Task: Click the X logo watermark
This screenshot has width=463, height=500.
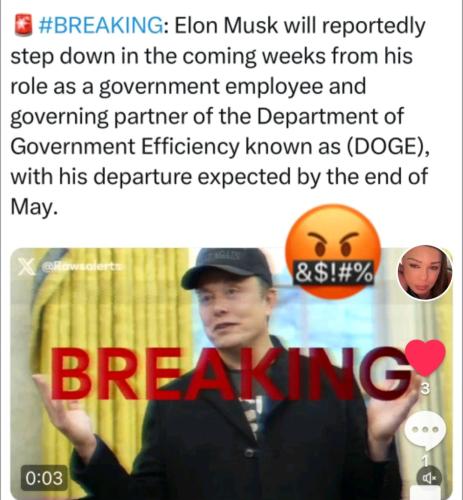Action: (27, 267)
